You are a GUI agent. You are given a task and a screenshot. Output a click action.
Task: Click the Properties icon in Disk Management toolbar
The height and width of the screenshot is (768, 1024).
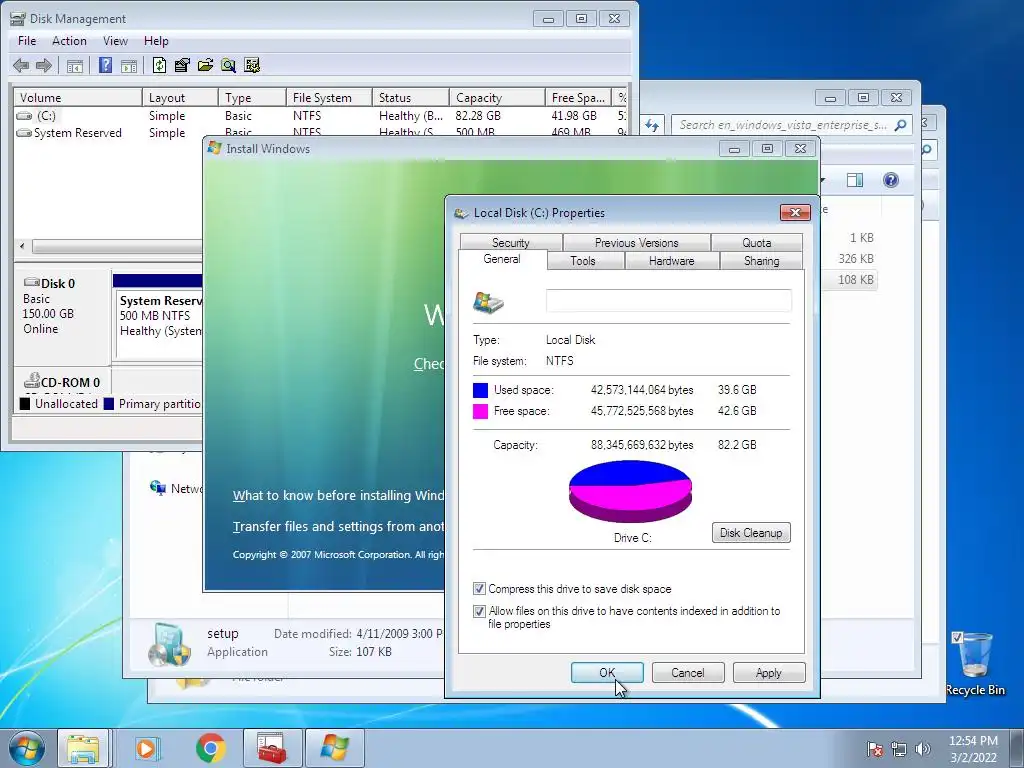click(x=182, y=65)
